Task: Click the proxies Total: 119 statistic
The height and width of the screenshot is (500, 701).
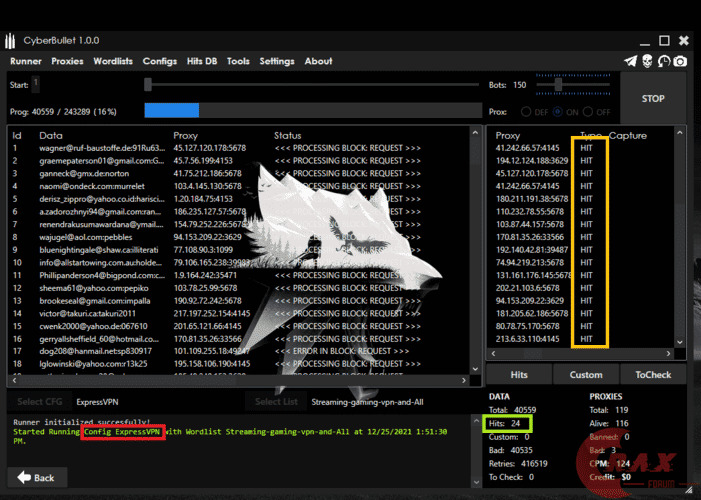Action: point(609,410)
